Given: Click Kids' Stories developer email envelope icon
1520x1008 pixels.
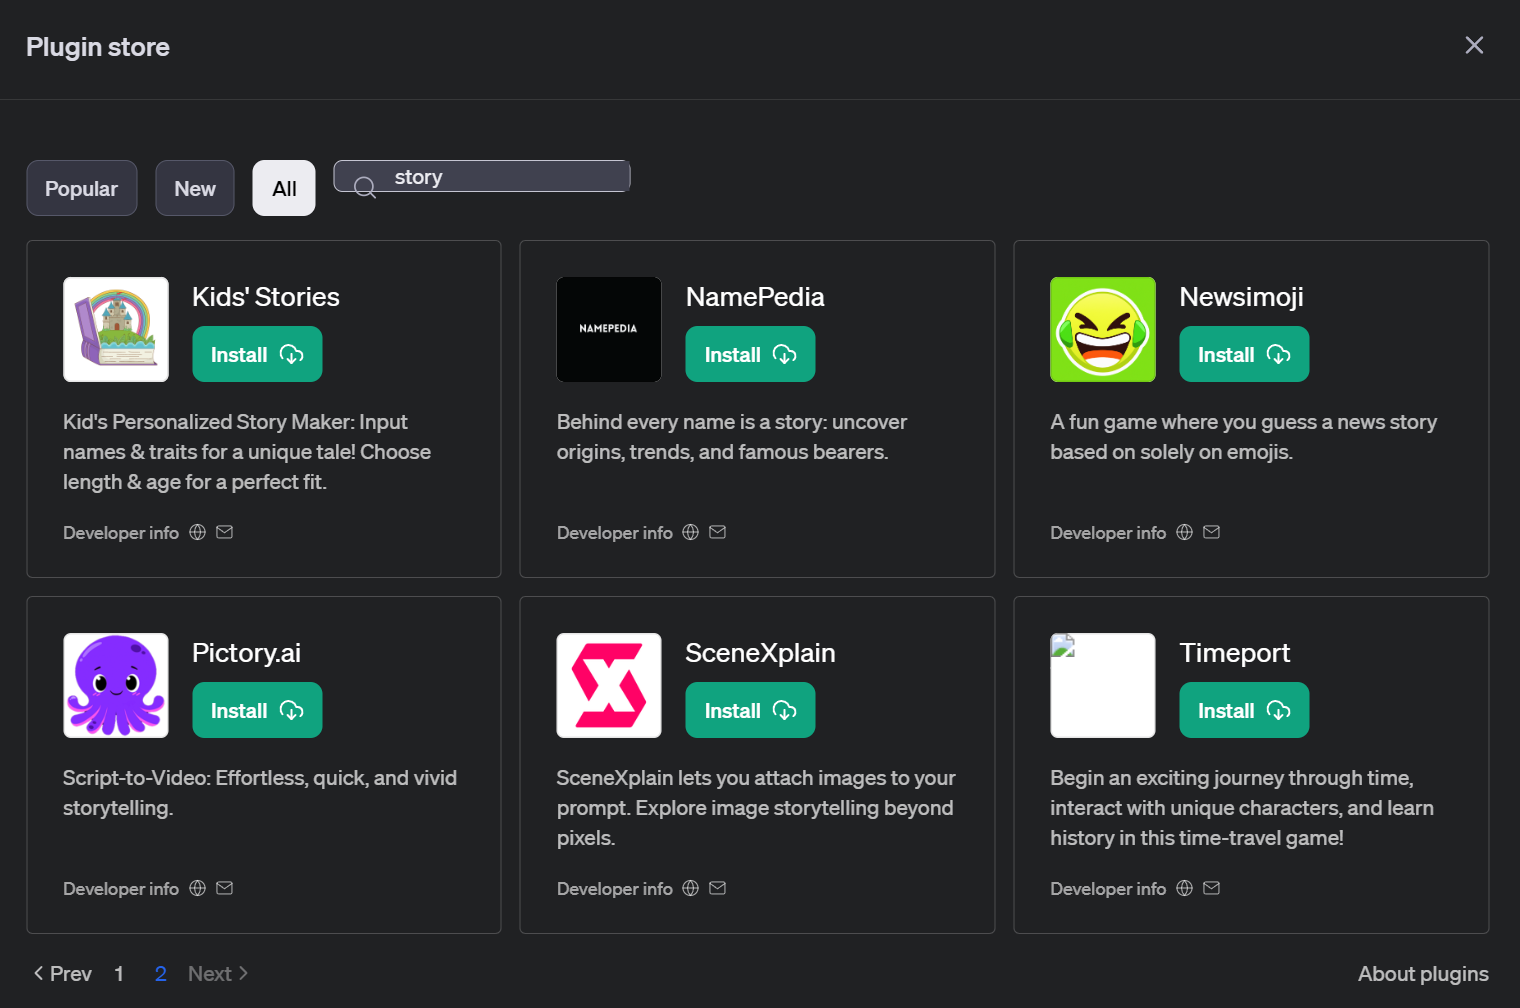Looking at the screenshot, I should click(x=225, y=532).
